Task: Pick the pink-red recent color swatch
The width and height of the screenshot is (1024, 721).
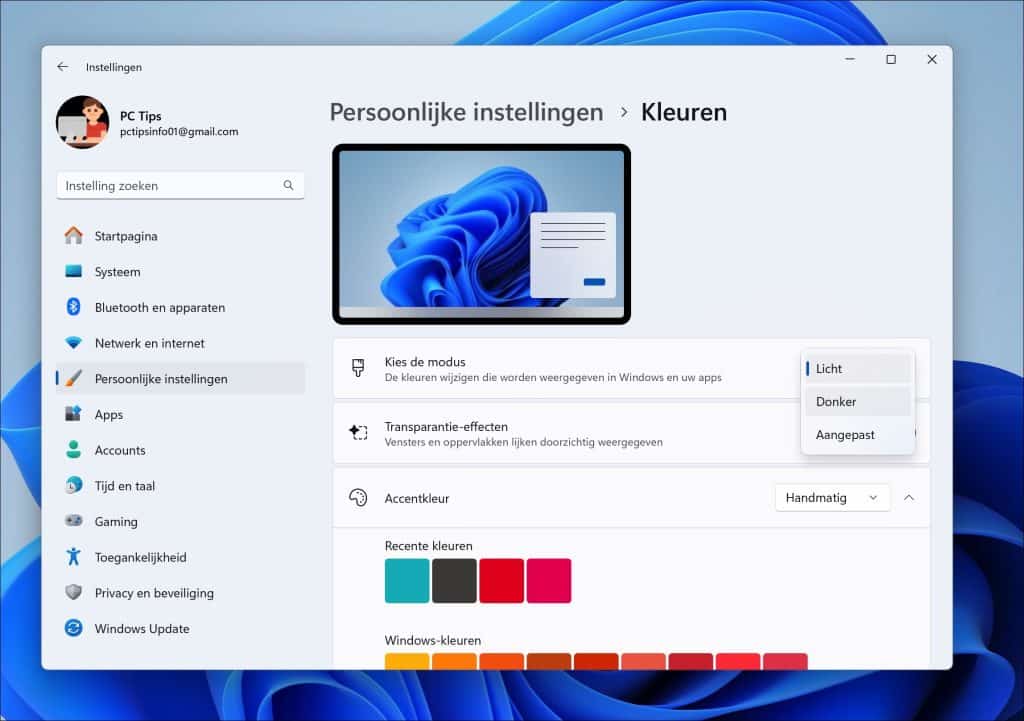Action: tap(549, 580)
